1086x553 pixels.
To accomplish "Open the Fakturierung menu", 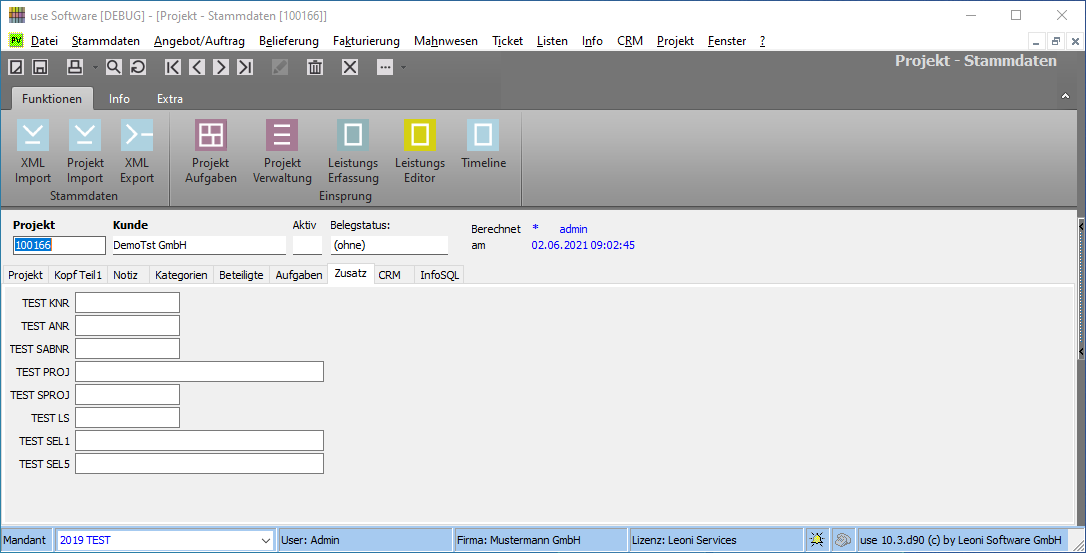I will click(366, 41).
